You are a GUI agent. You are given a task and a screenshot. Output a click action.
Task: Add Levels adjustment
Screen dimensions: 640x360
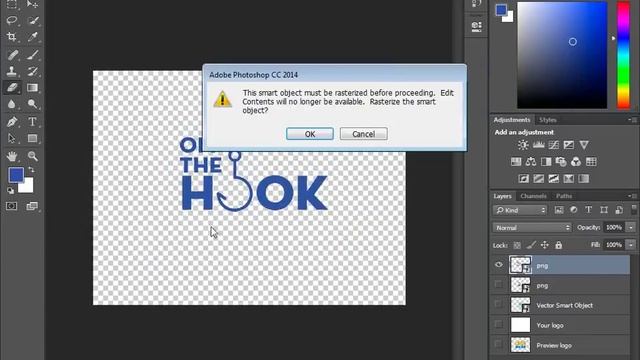[x=538, y=145]
